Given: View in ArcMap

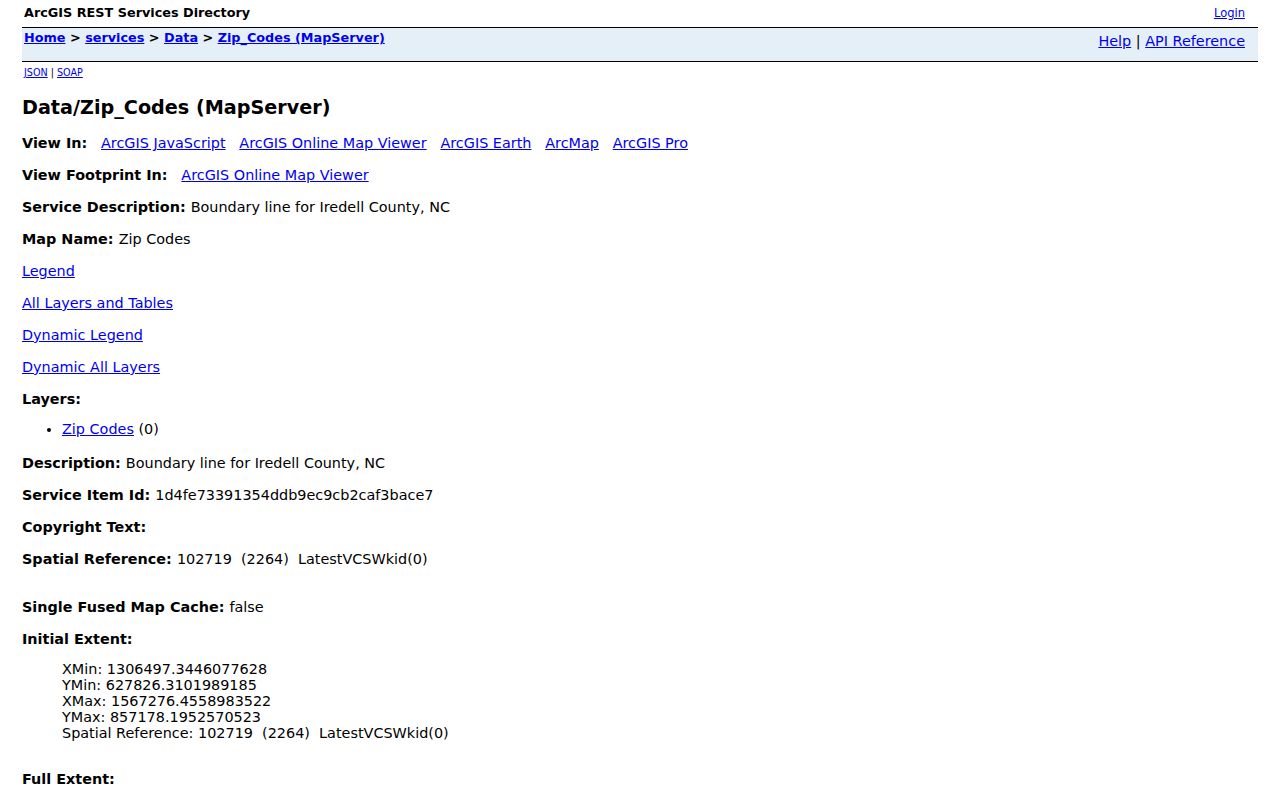Looking at the screenshot, I should pos(572,143).
